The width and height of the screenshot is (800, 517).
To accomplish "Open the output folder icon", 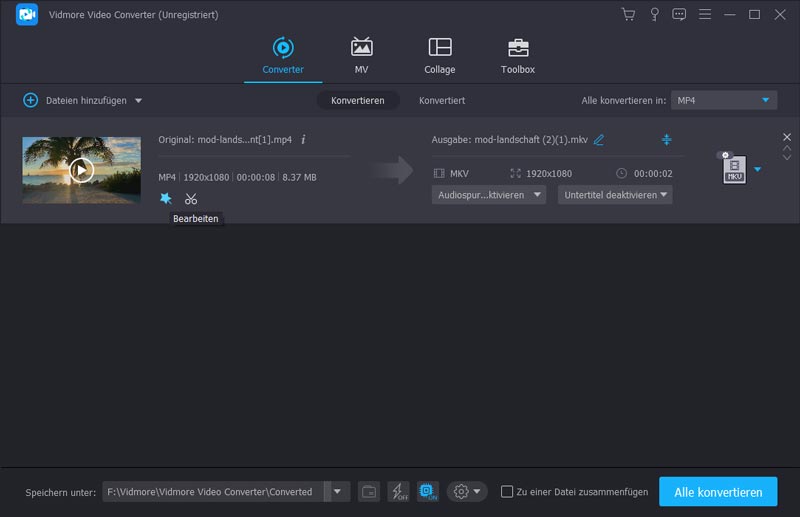I will [369, 491].
